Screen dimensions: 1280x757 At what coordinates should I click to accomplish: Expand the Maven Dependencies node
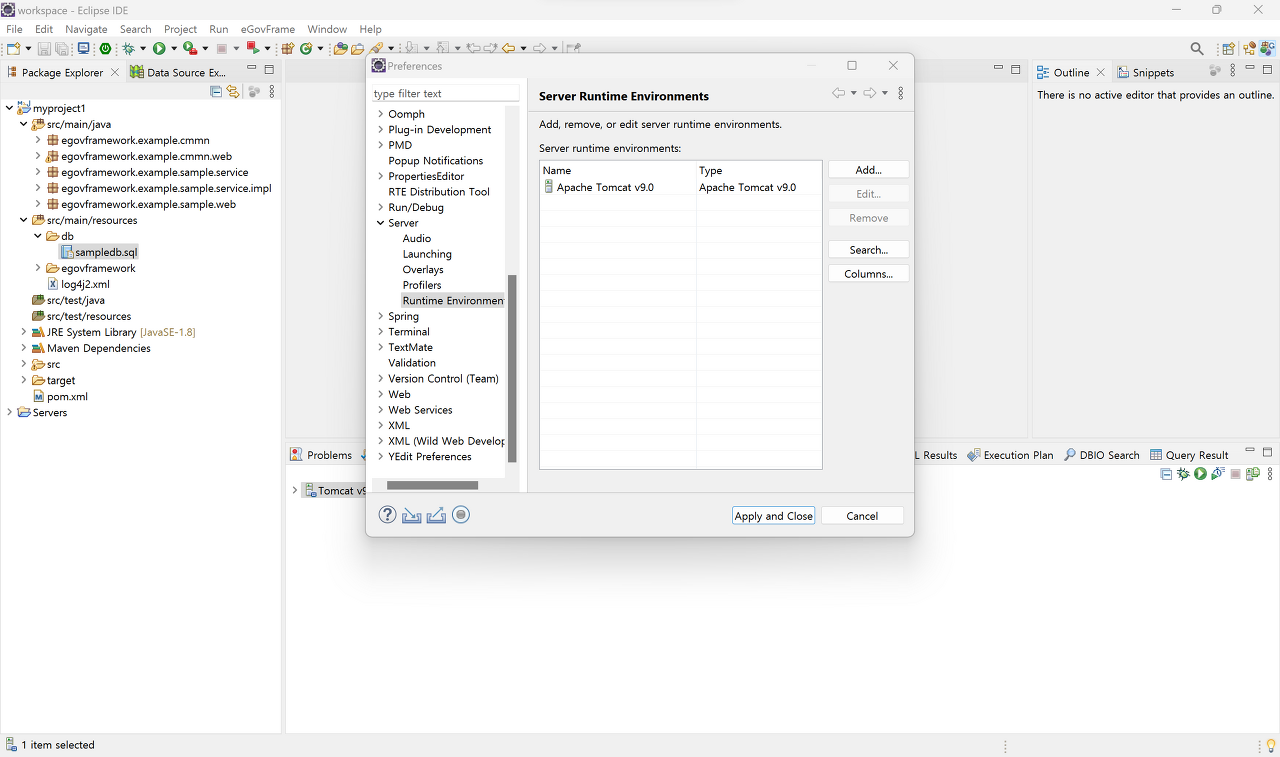click(24, 348)
